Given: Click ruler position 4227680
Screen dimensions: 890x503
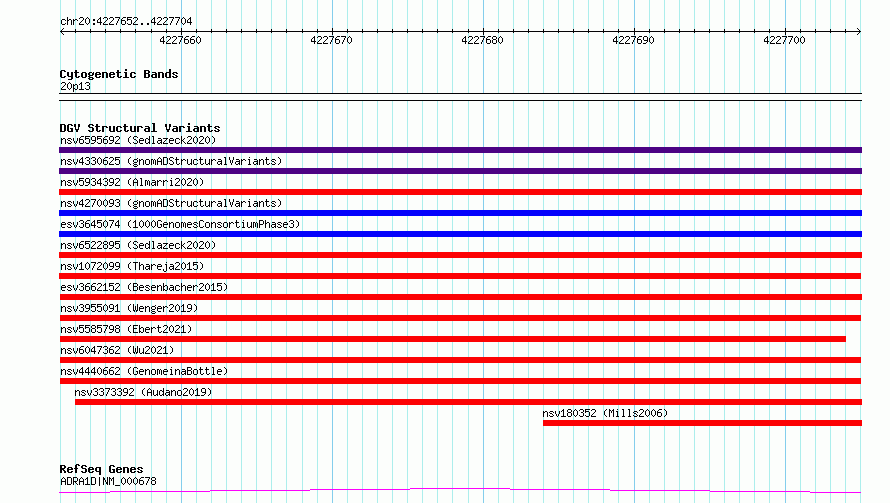Looking at the screenshot, I should point(482,40).
